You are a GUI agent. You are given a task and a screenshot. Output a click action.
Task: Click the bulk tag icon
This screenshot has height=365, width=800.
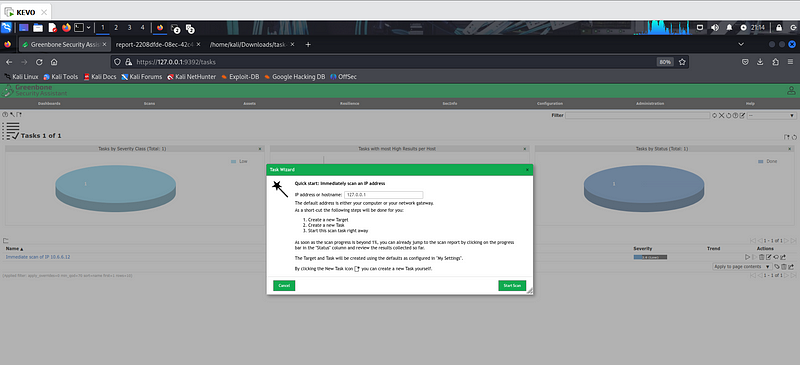pos(777,266)
